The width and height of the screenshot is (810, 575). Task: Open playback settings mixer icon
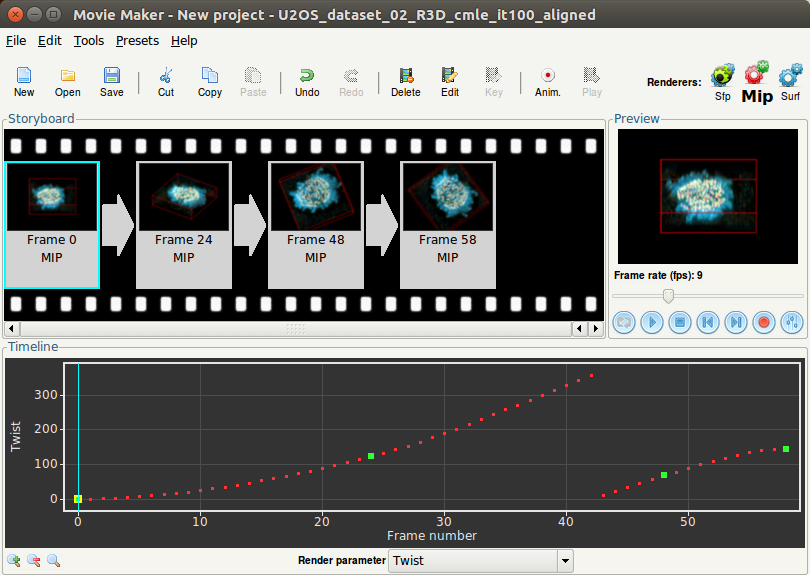[792, 322]
